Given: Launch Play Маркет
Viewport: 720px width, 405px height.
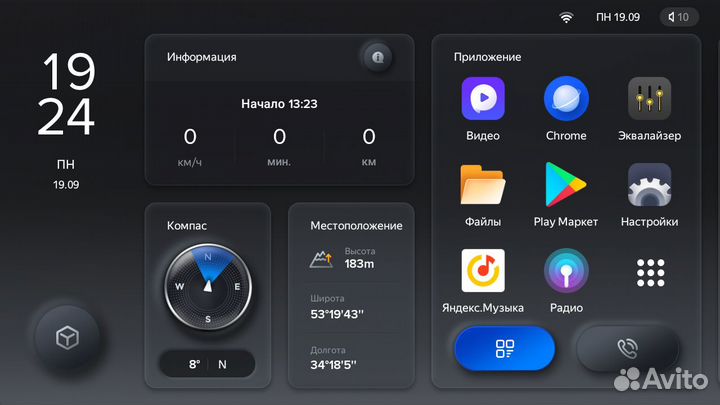Looking at the screenshot, I should [x=566, y=185].
